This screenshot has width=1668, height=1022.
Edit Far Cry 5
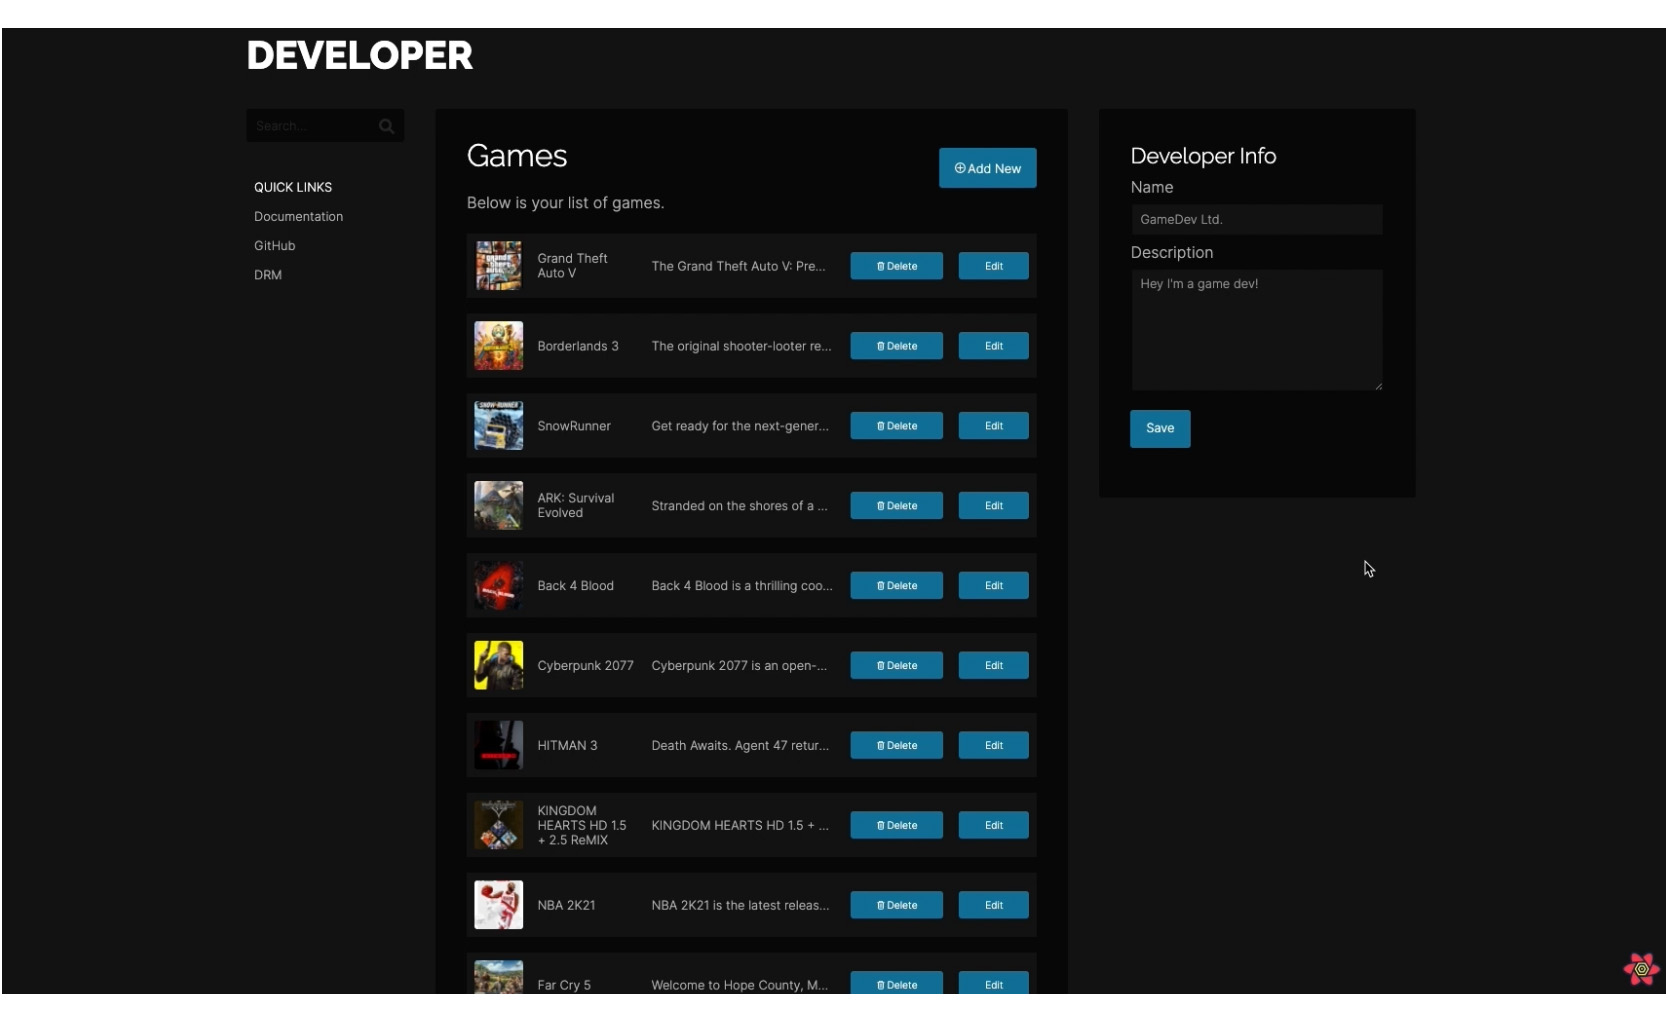coord(993,983)
